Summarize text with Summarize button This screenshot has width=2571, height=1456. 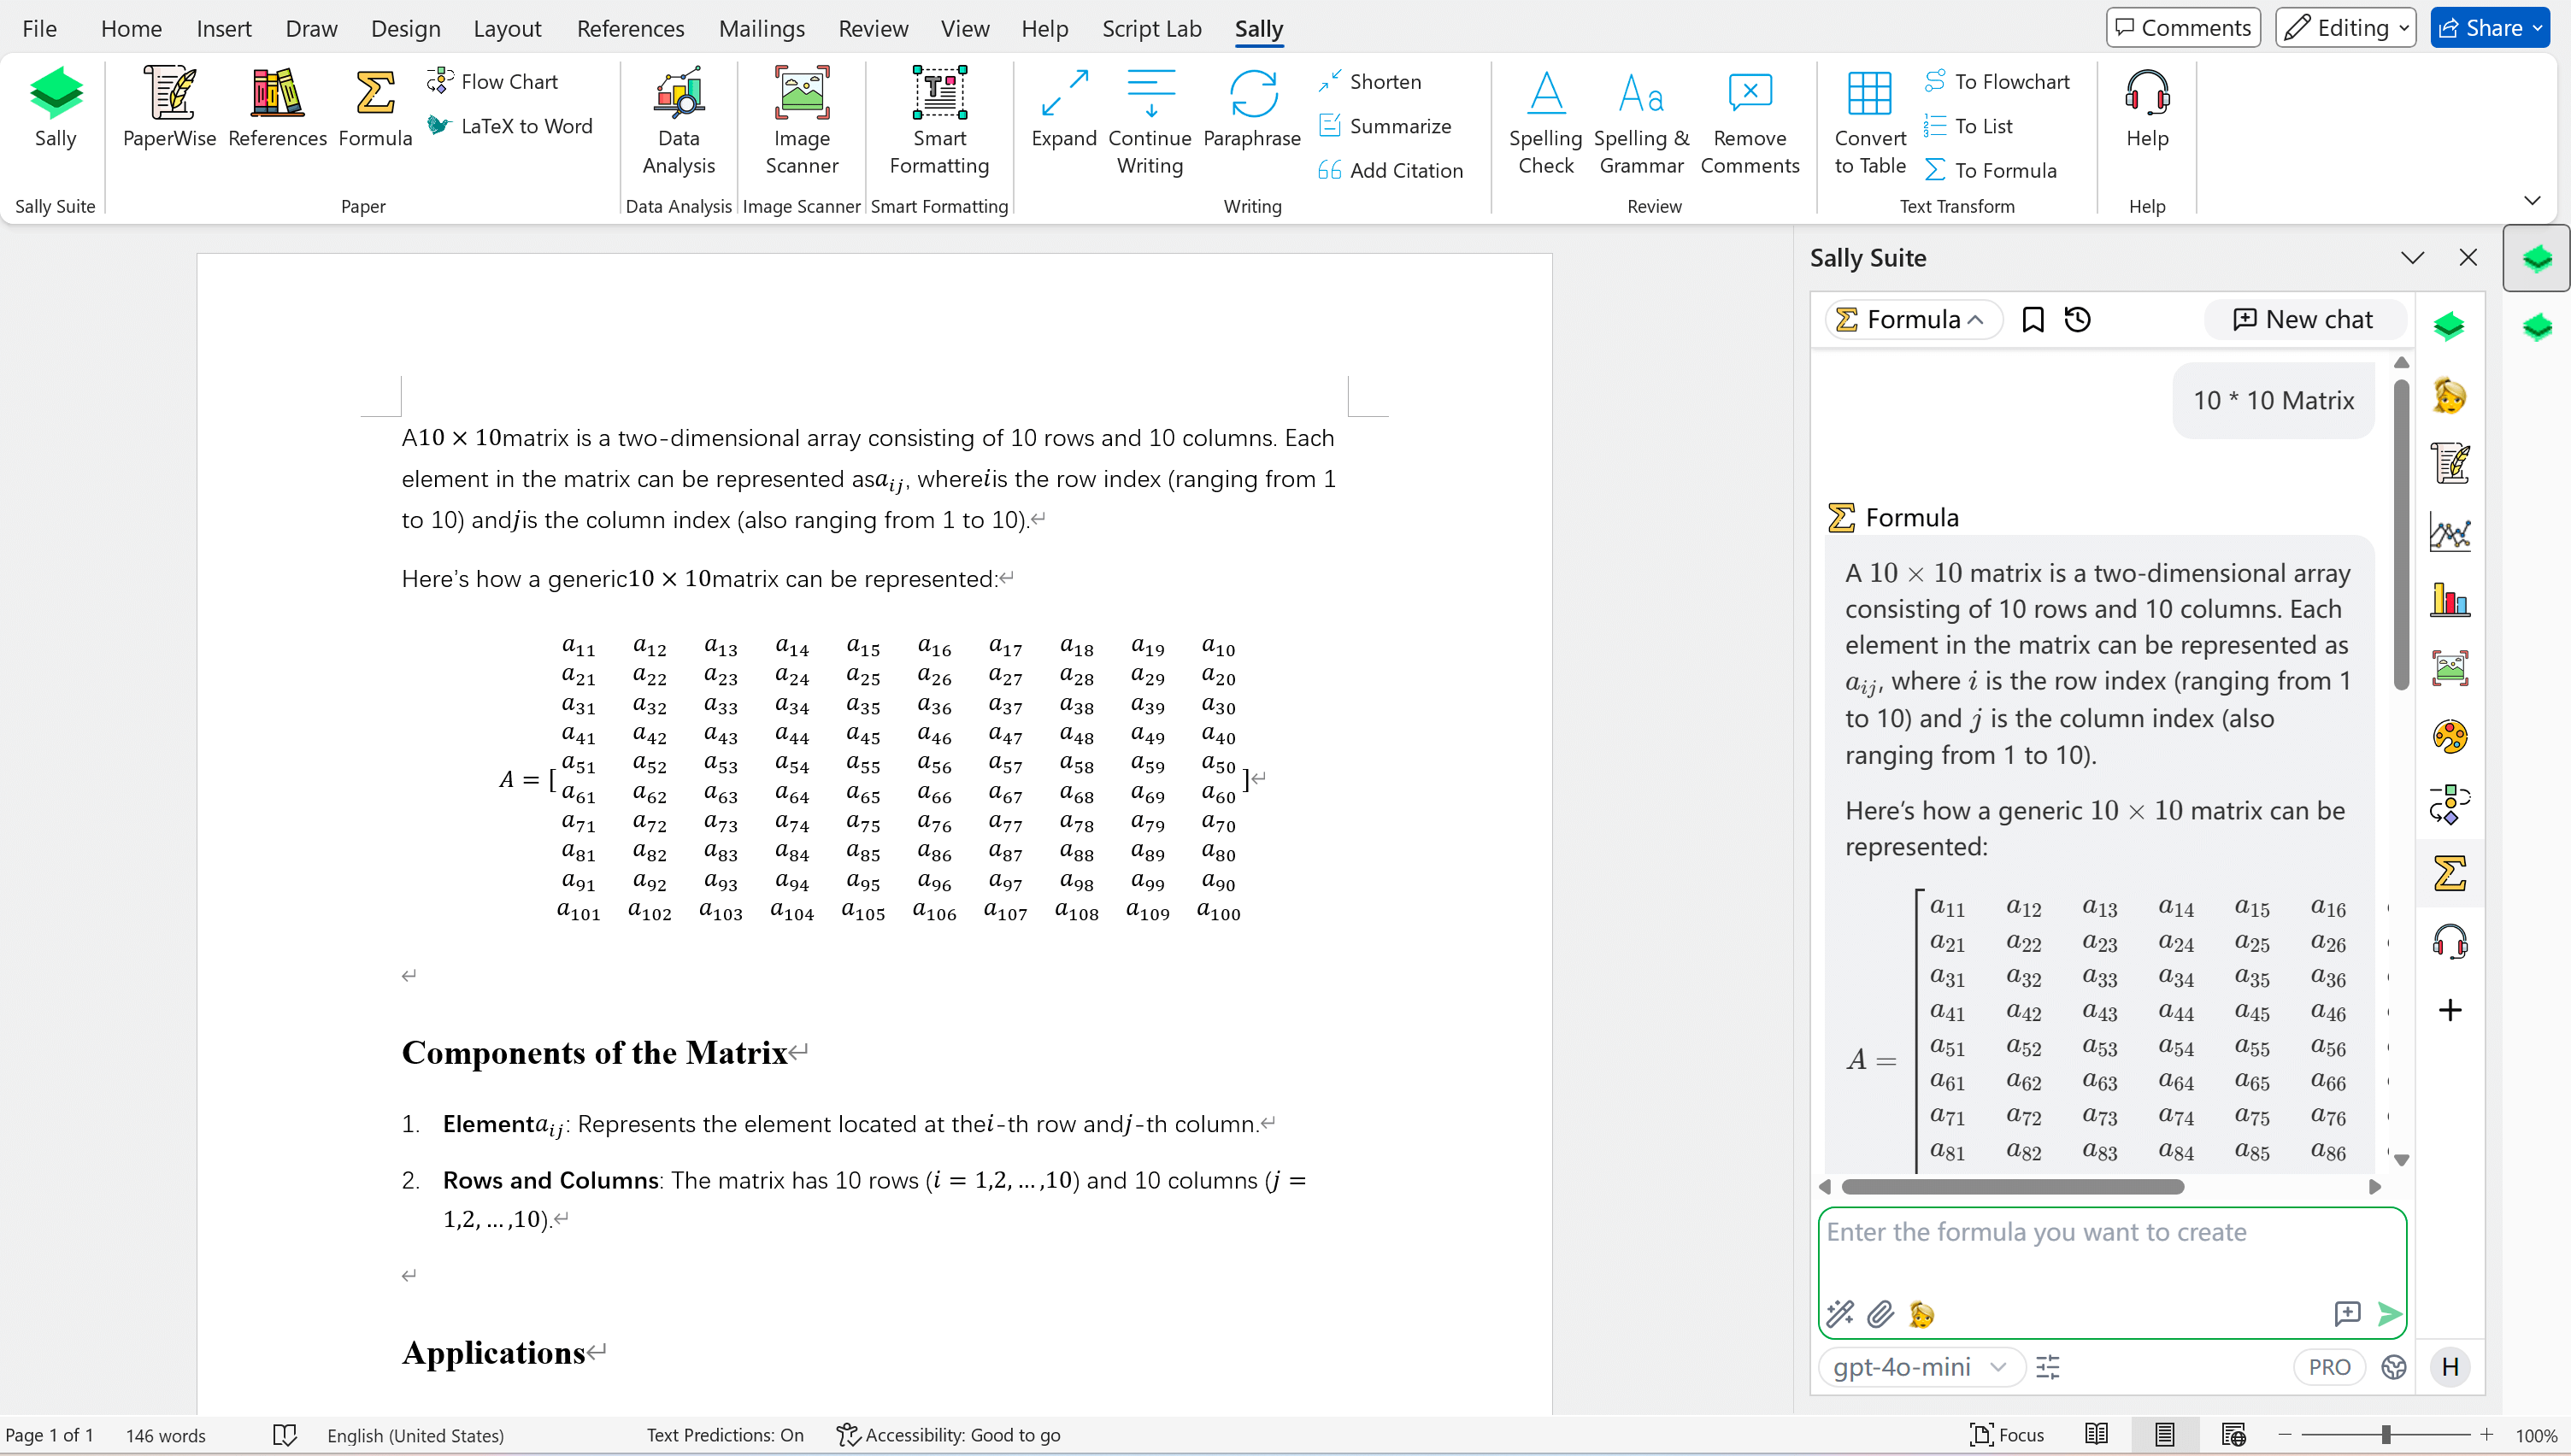click(1385, 126)
